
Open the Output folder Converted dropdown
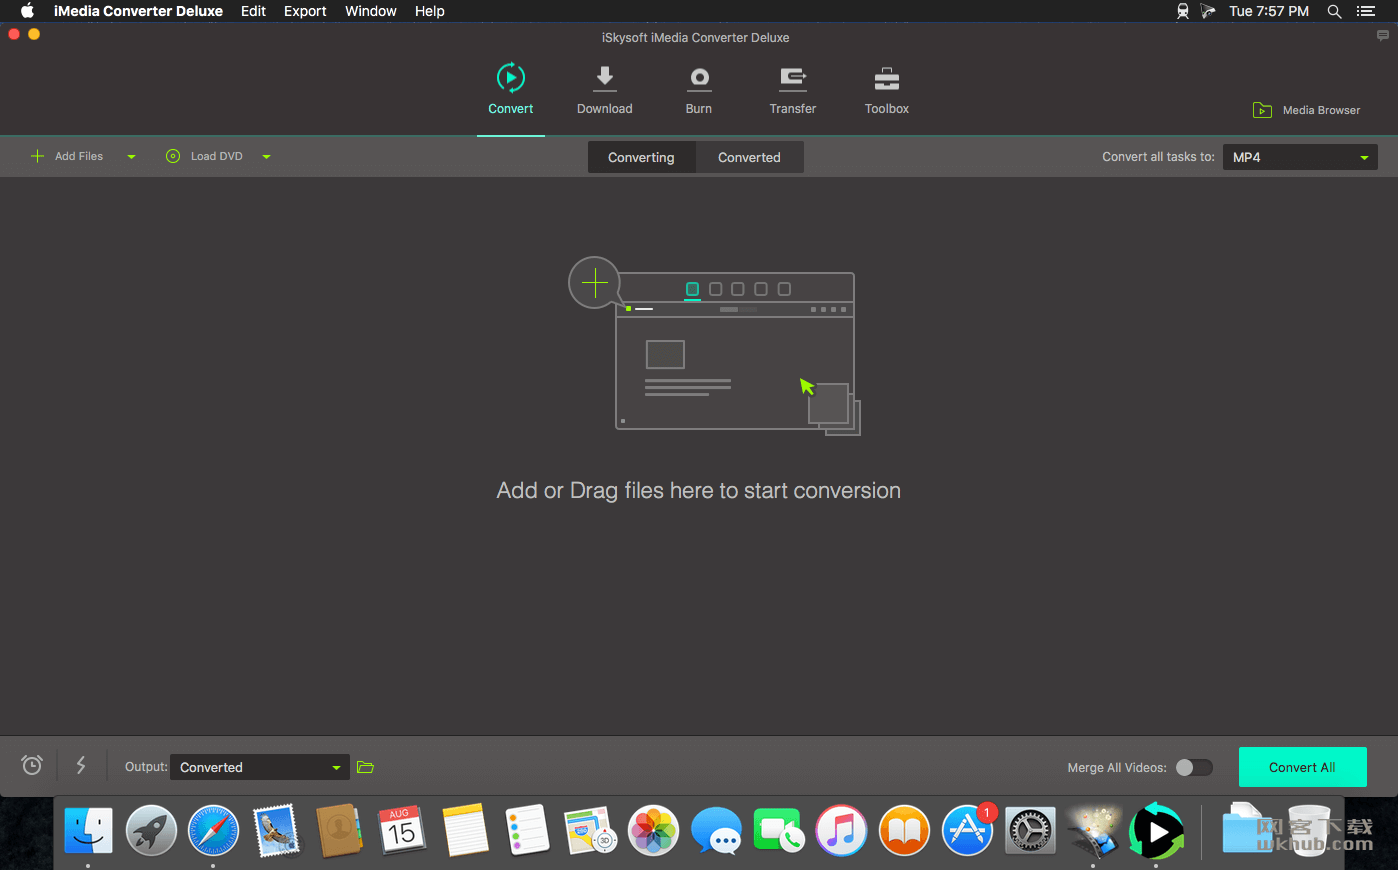260,767
